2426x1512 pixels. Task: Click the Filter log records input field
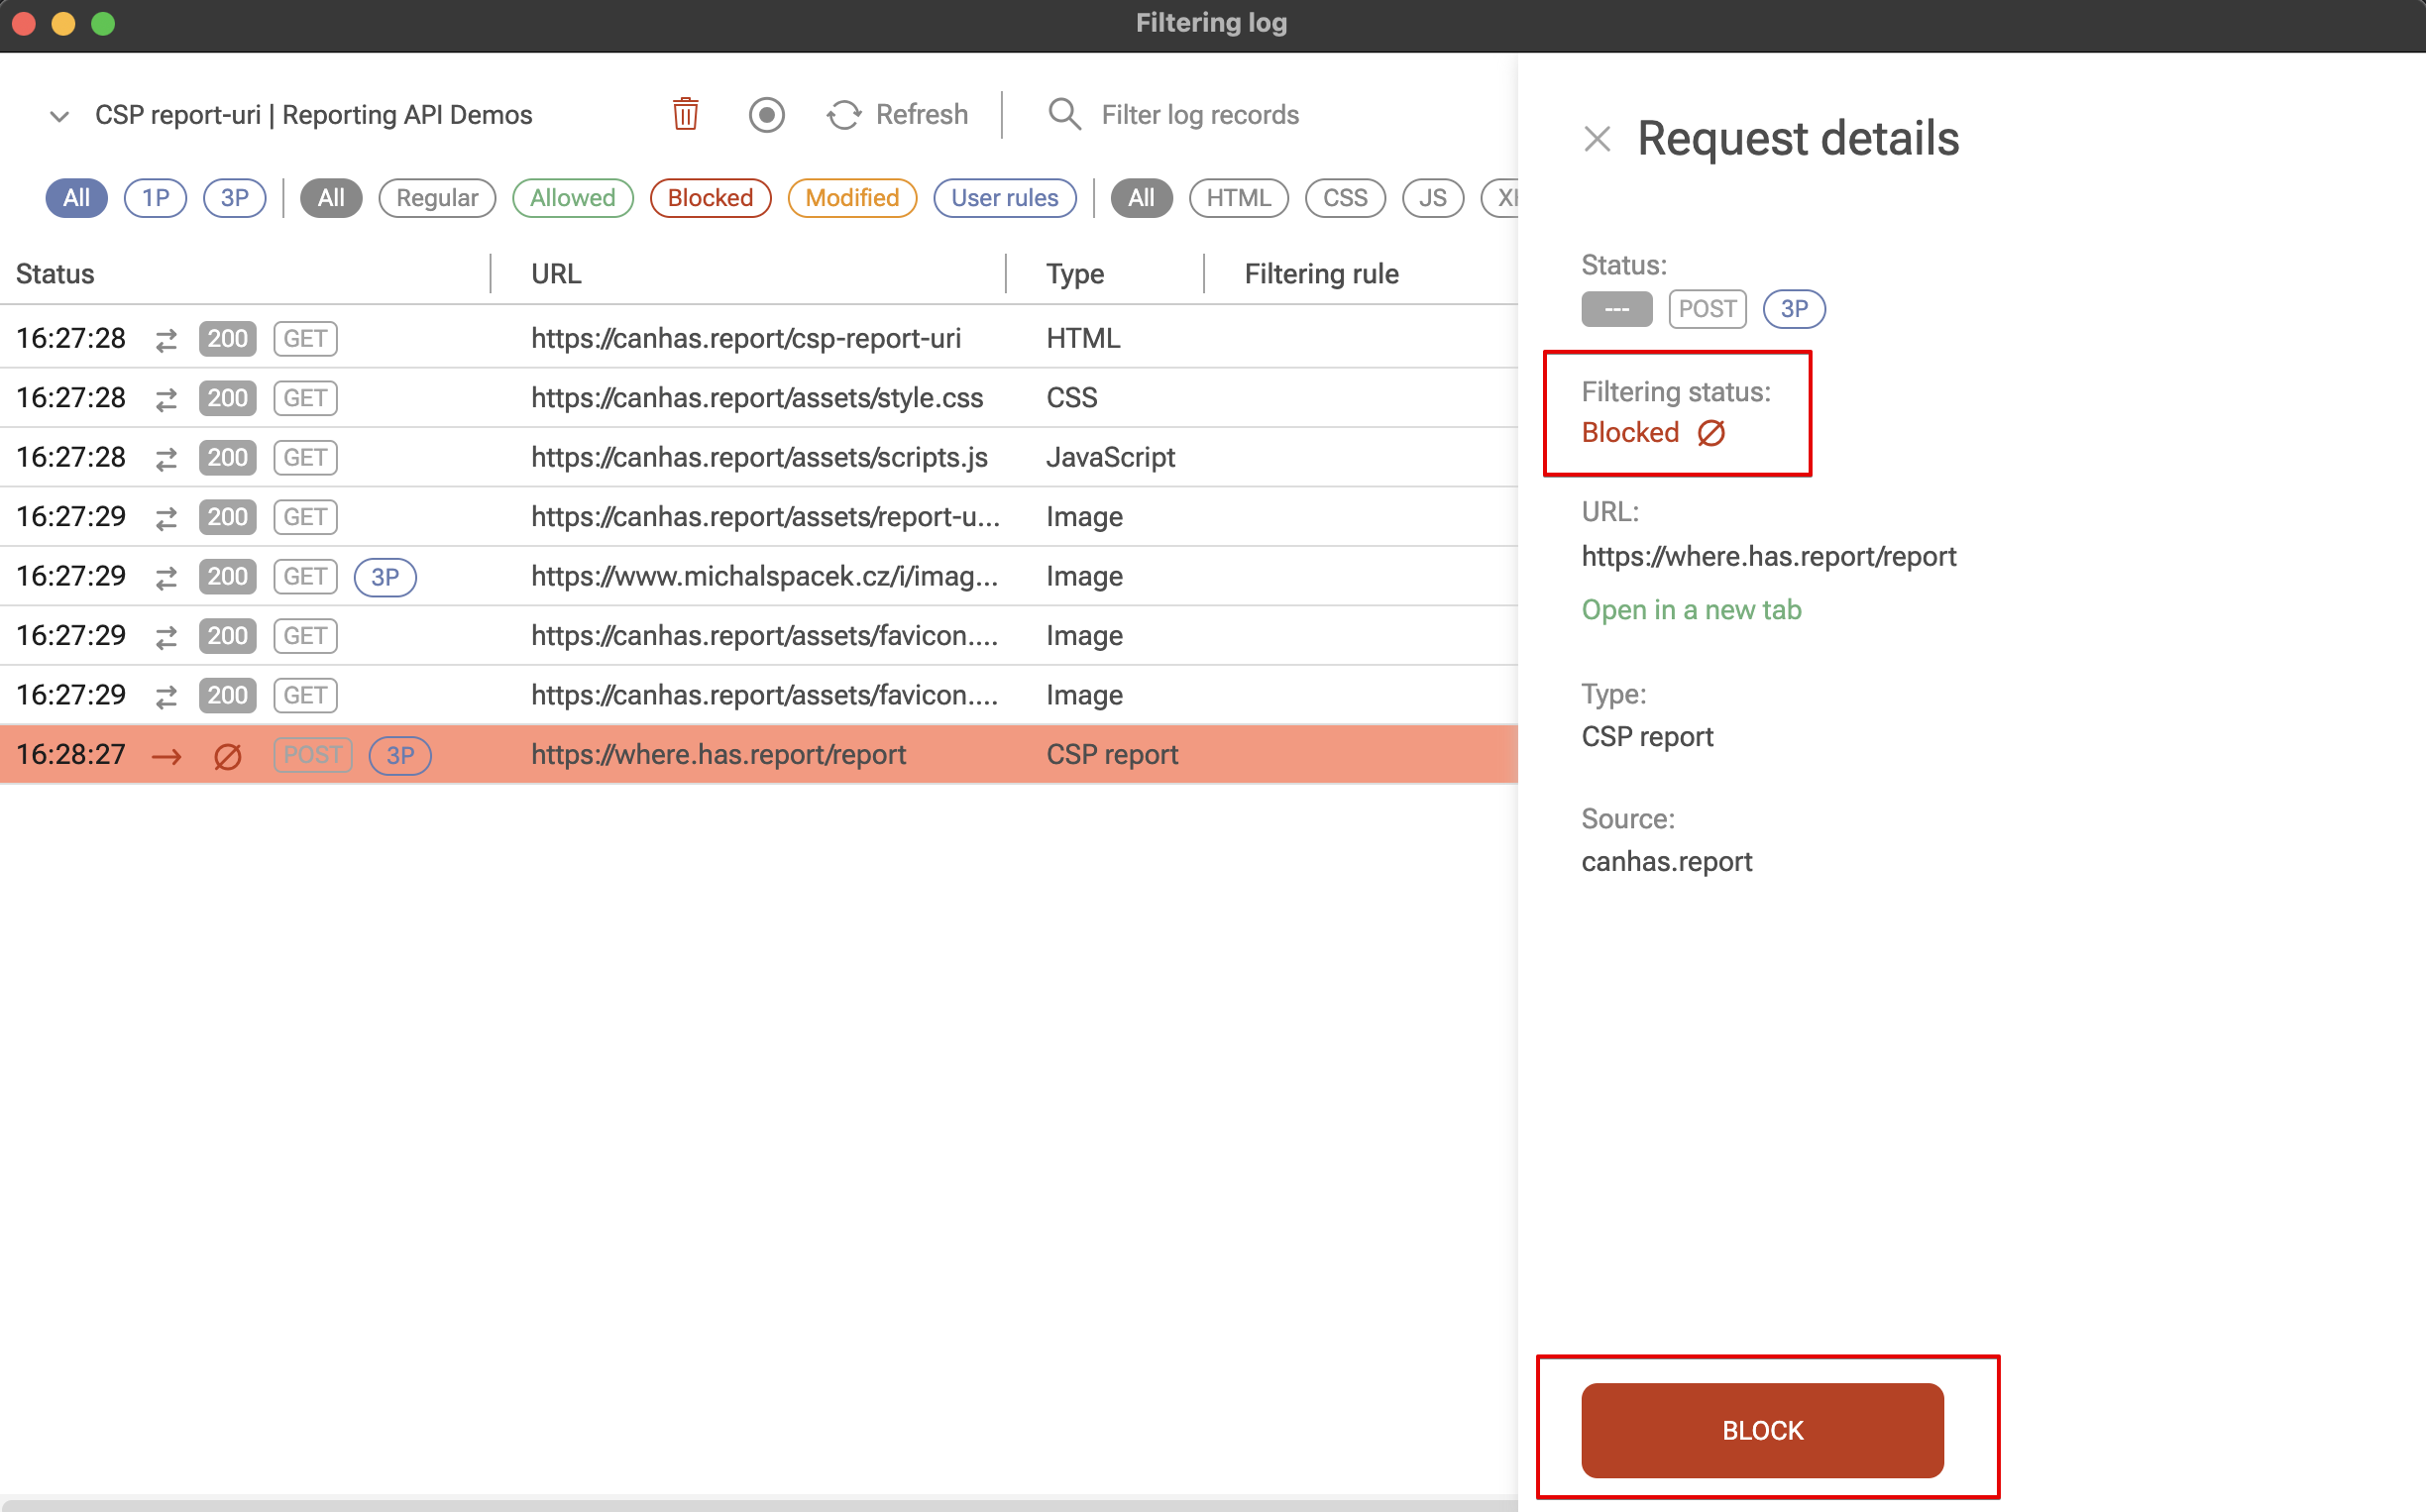(1200, 114)
